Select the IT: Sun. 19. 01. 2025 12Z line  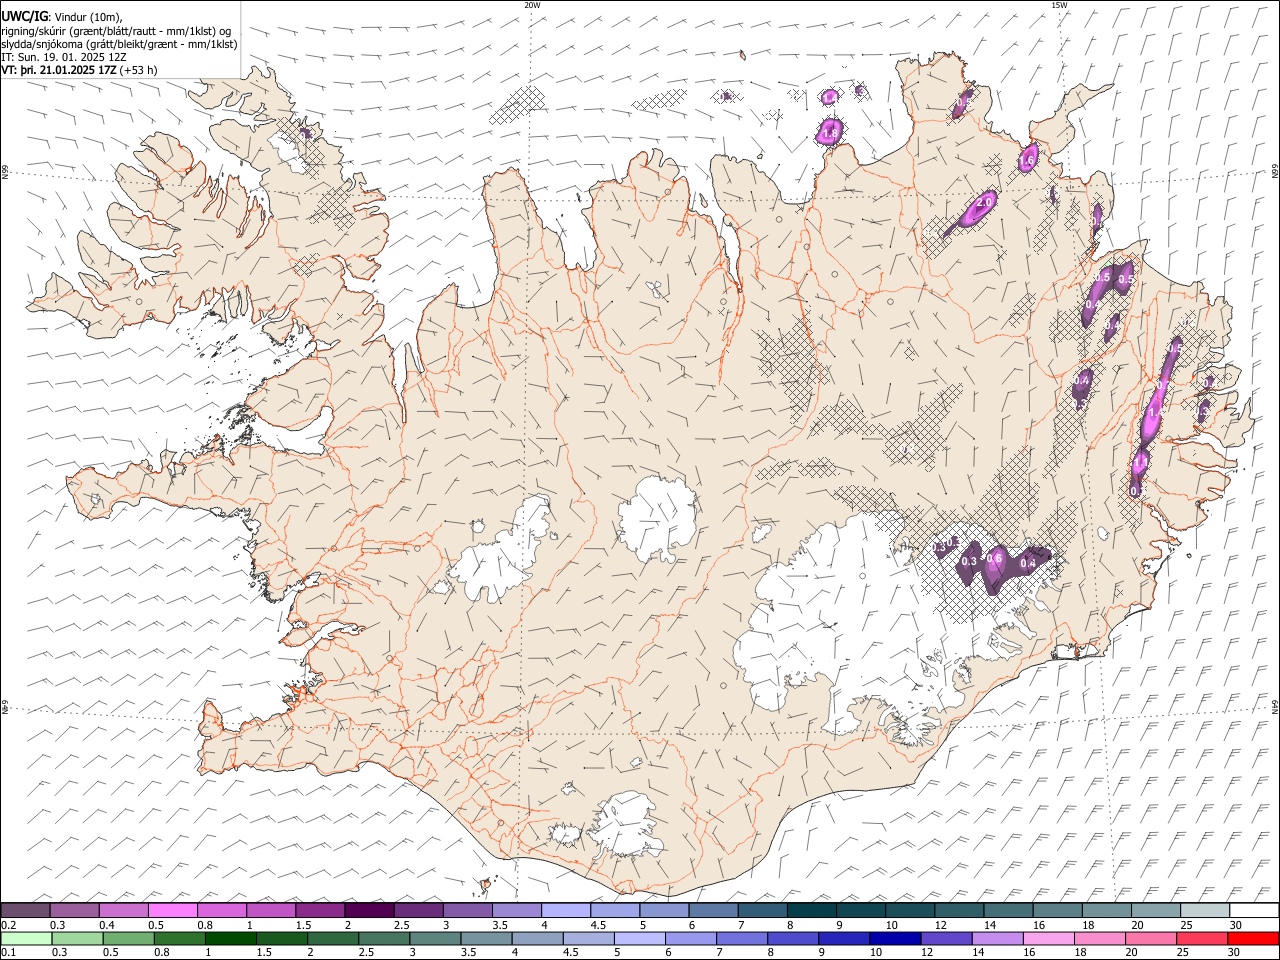(x=64, y=57)
